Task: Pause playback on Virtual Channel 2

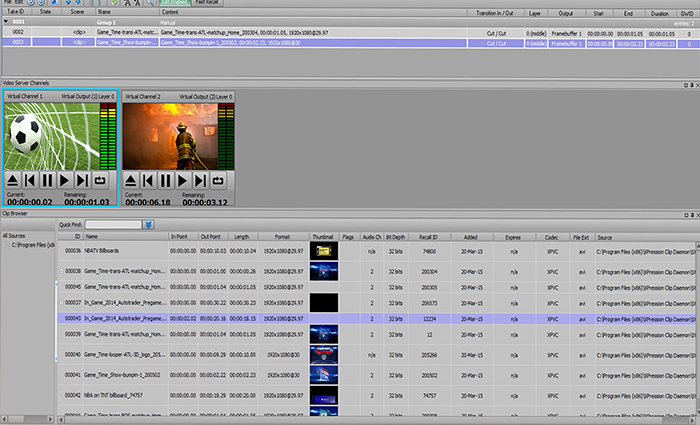Action: click(165, 180)
